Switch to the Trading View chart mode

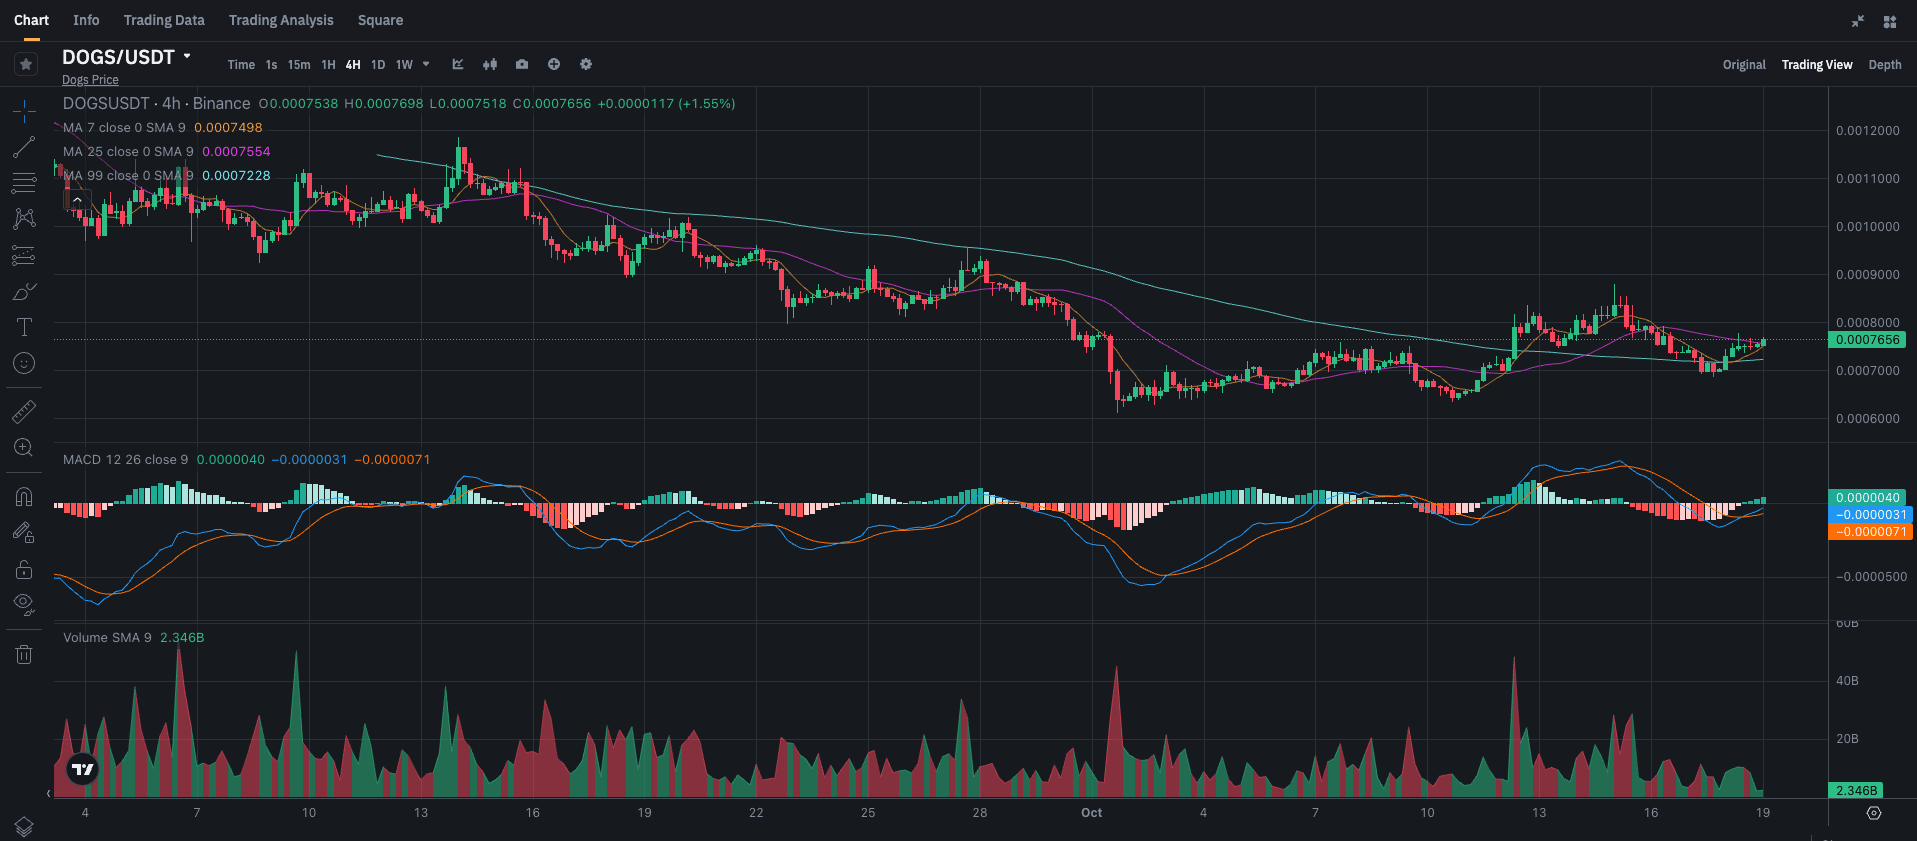click(1817, 65)
